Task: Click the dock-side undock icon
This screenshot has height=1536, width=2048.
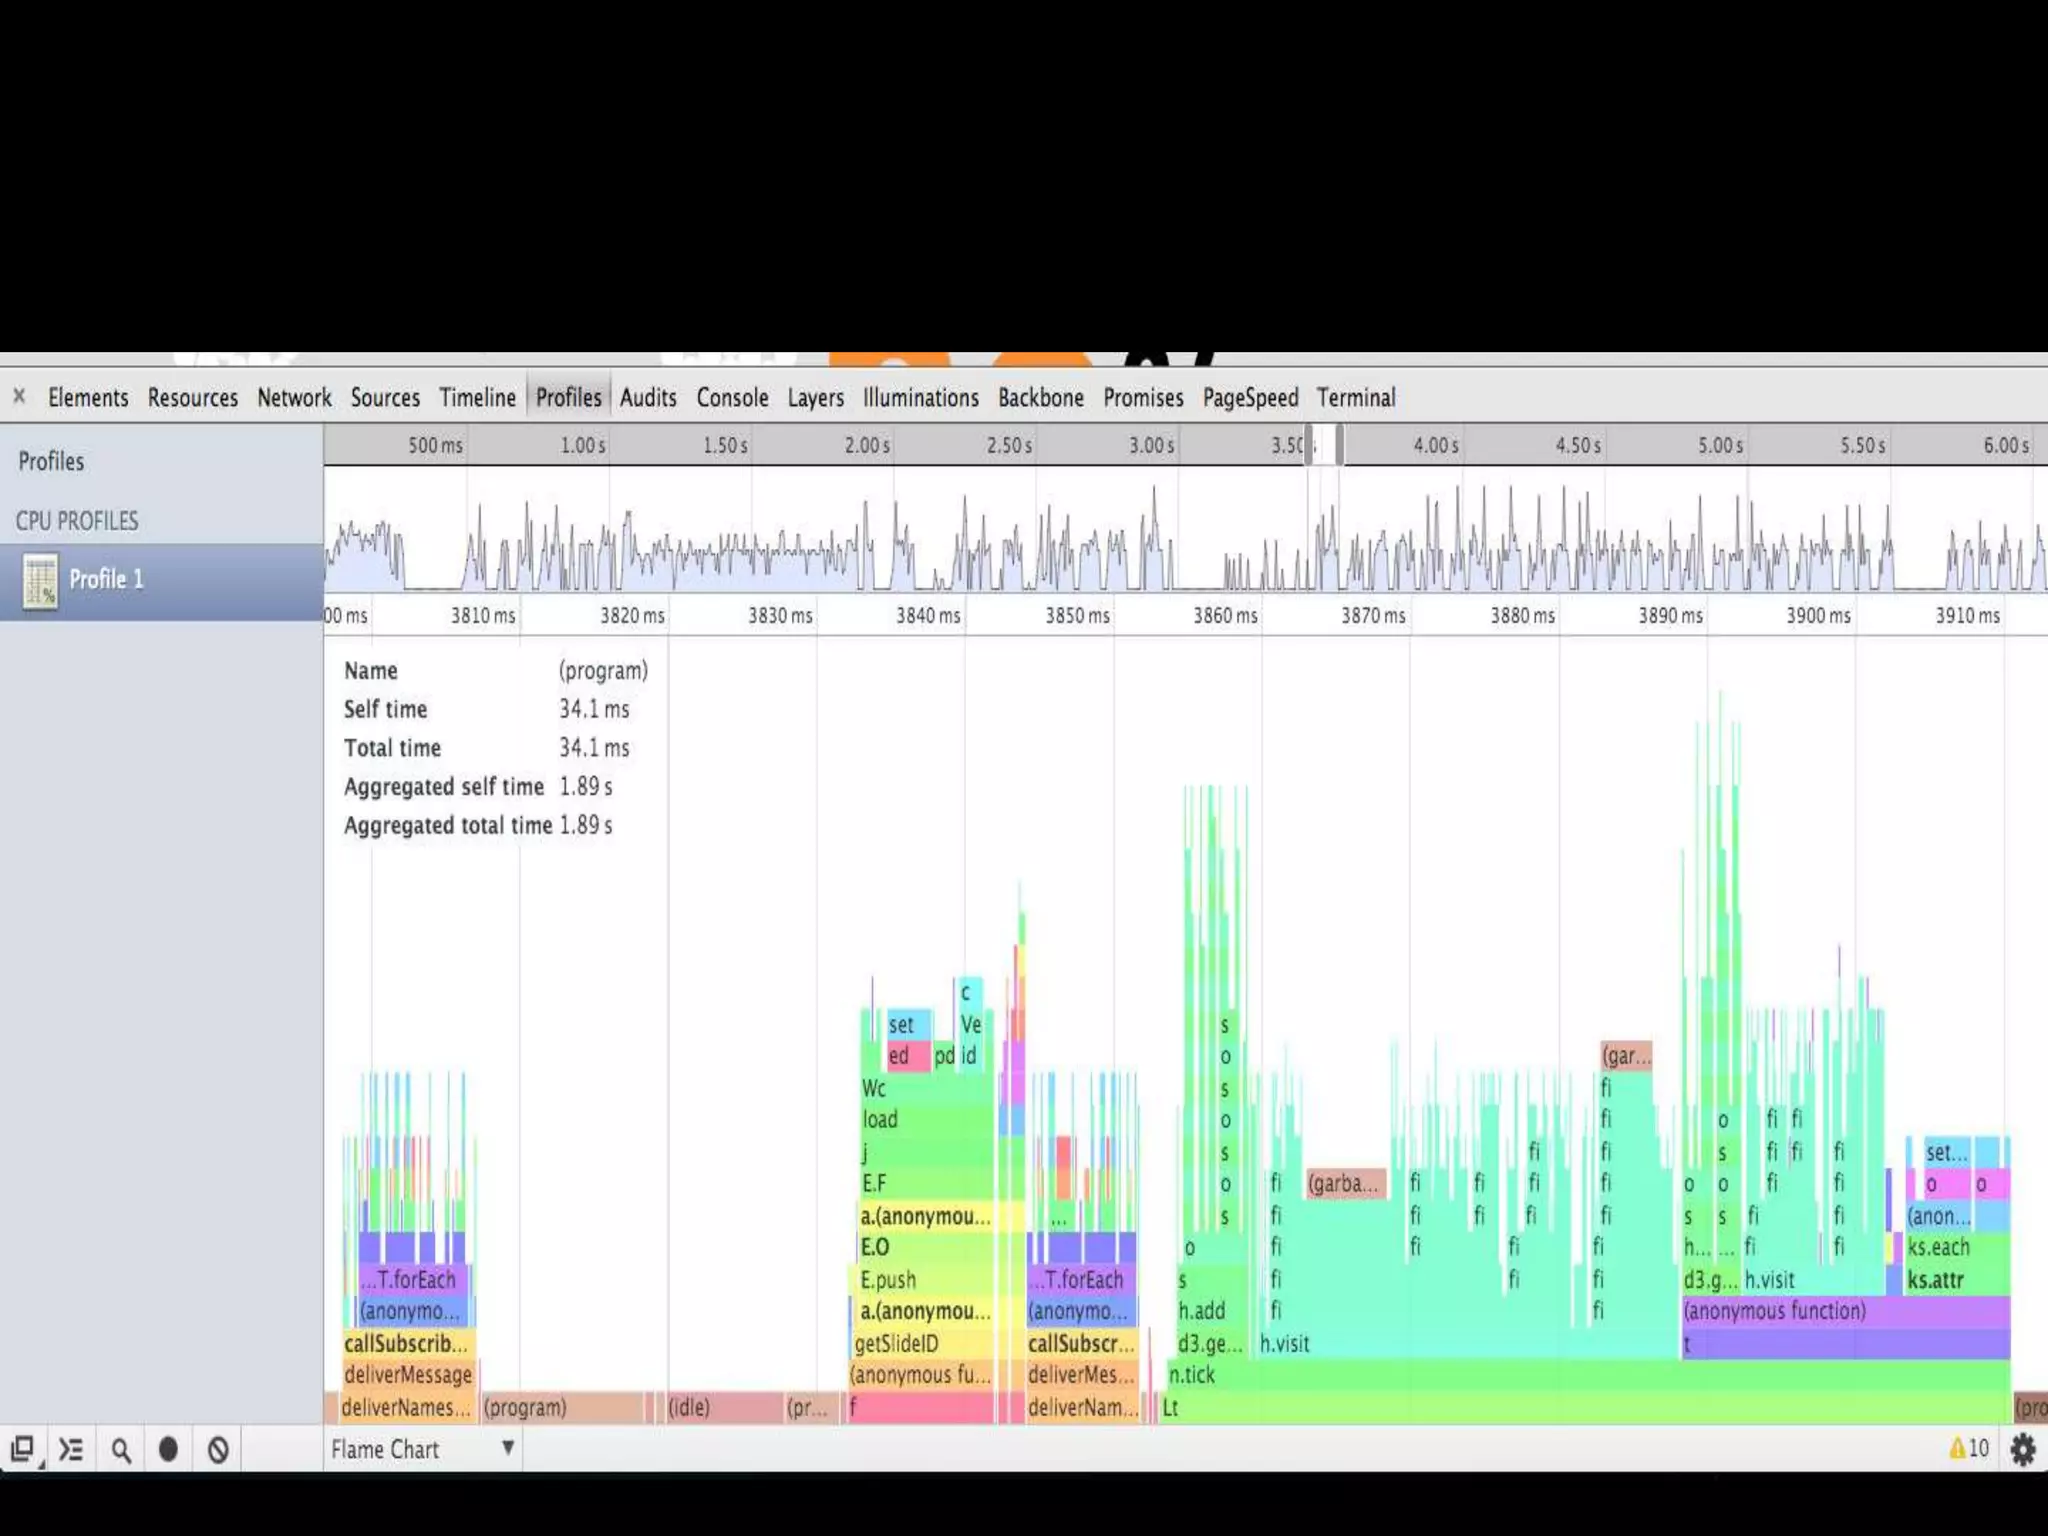Action: click(22, 1449)
